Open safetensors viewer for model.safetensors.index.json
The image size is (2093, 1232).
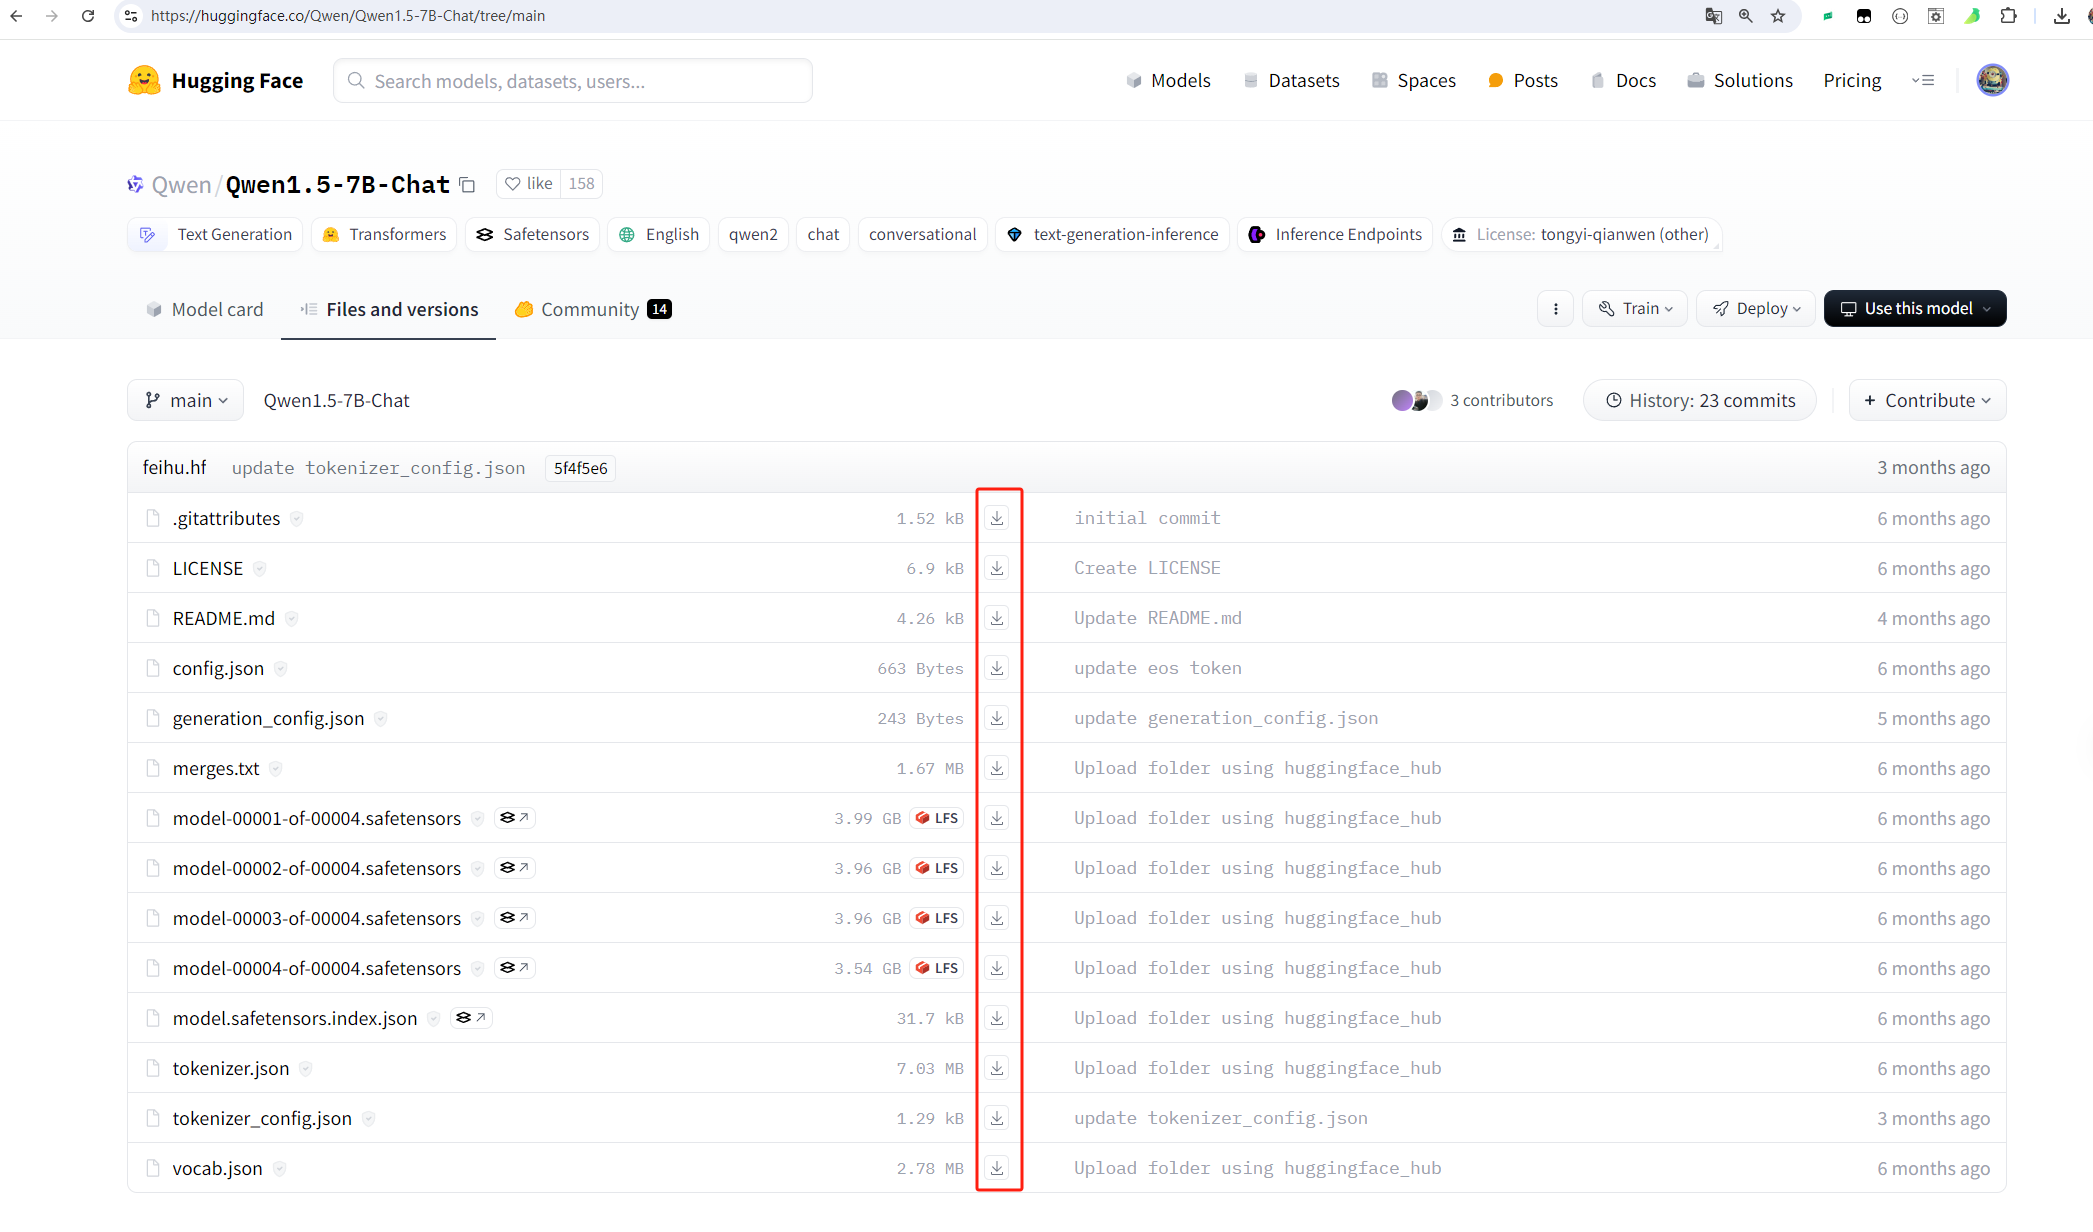(x=470, y=1018)
